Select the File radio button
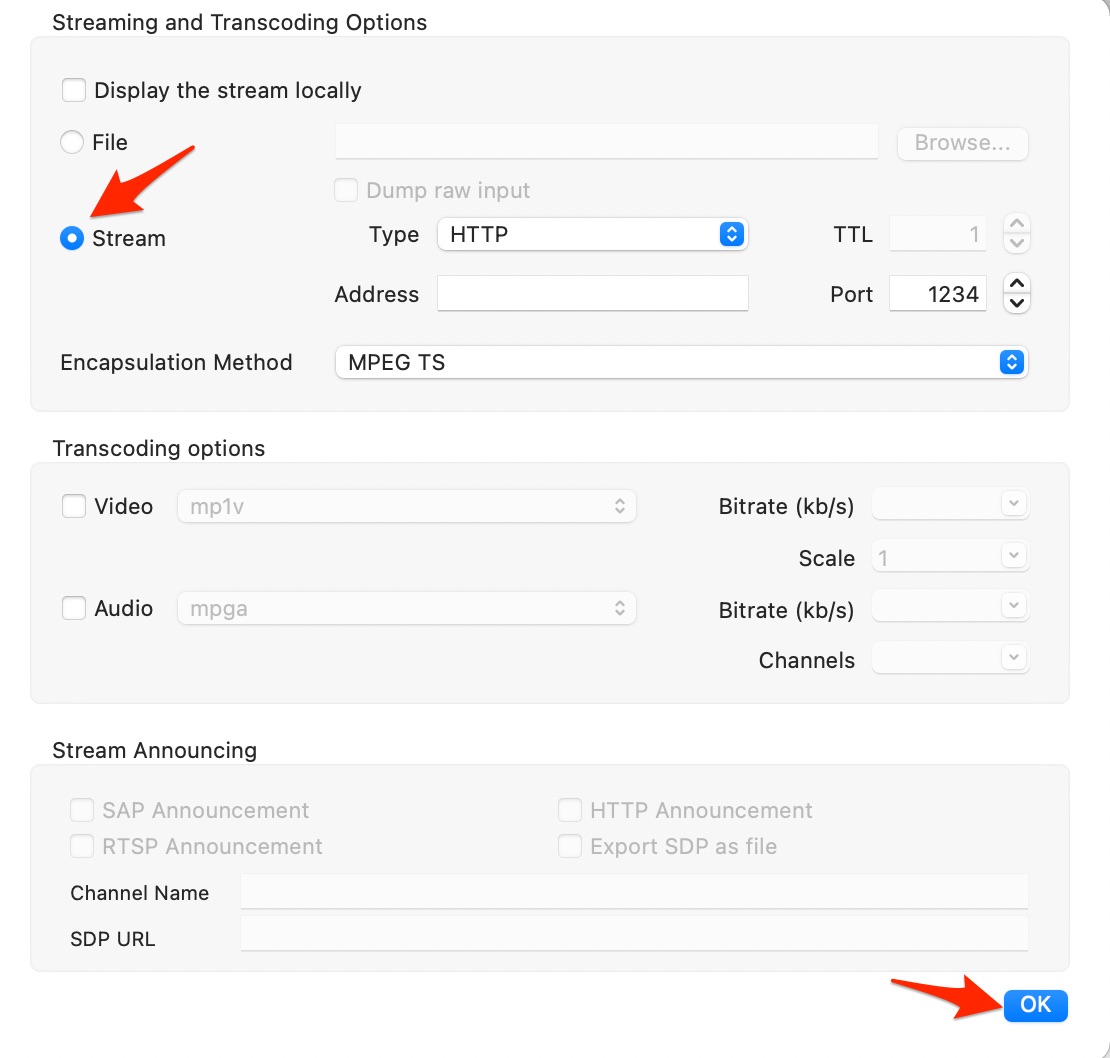The image size is (1110, 1058). tap(71, 142)
